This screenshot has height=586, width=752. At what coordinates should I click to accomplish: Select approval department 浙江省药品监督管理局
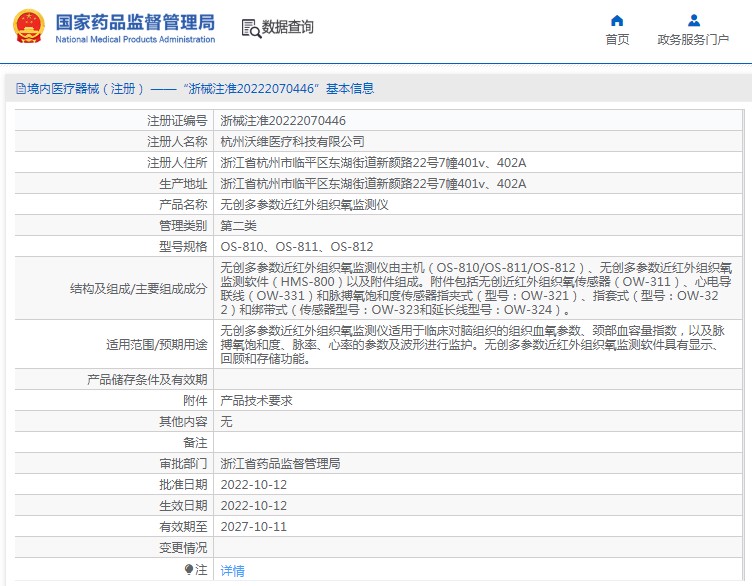click(281, 464)
